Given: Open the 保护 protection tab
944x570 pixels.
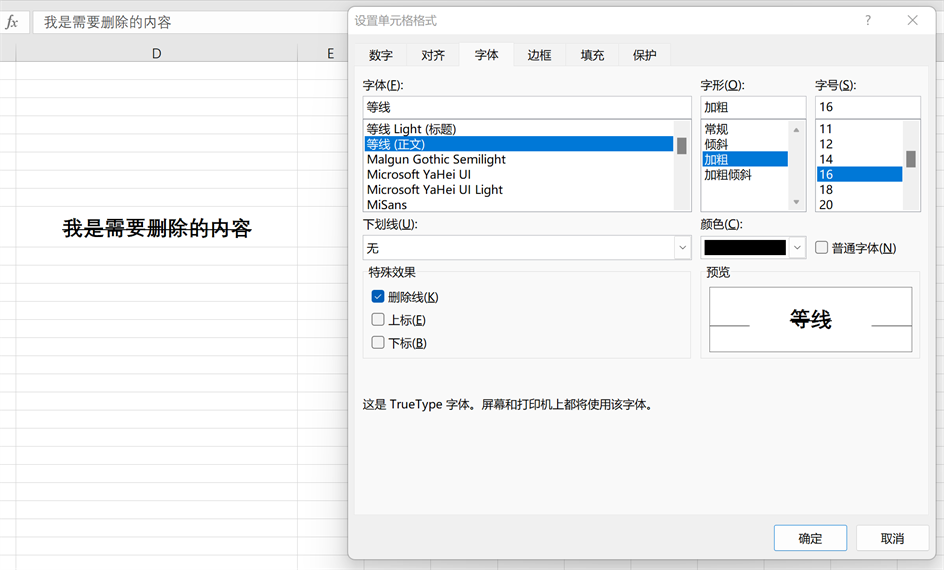Looking at the screenshot, I should [x=645, y=56].
